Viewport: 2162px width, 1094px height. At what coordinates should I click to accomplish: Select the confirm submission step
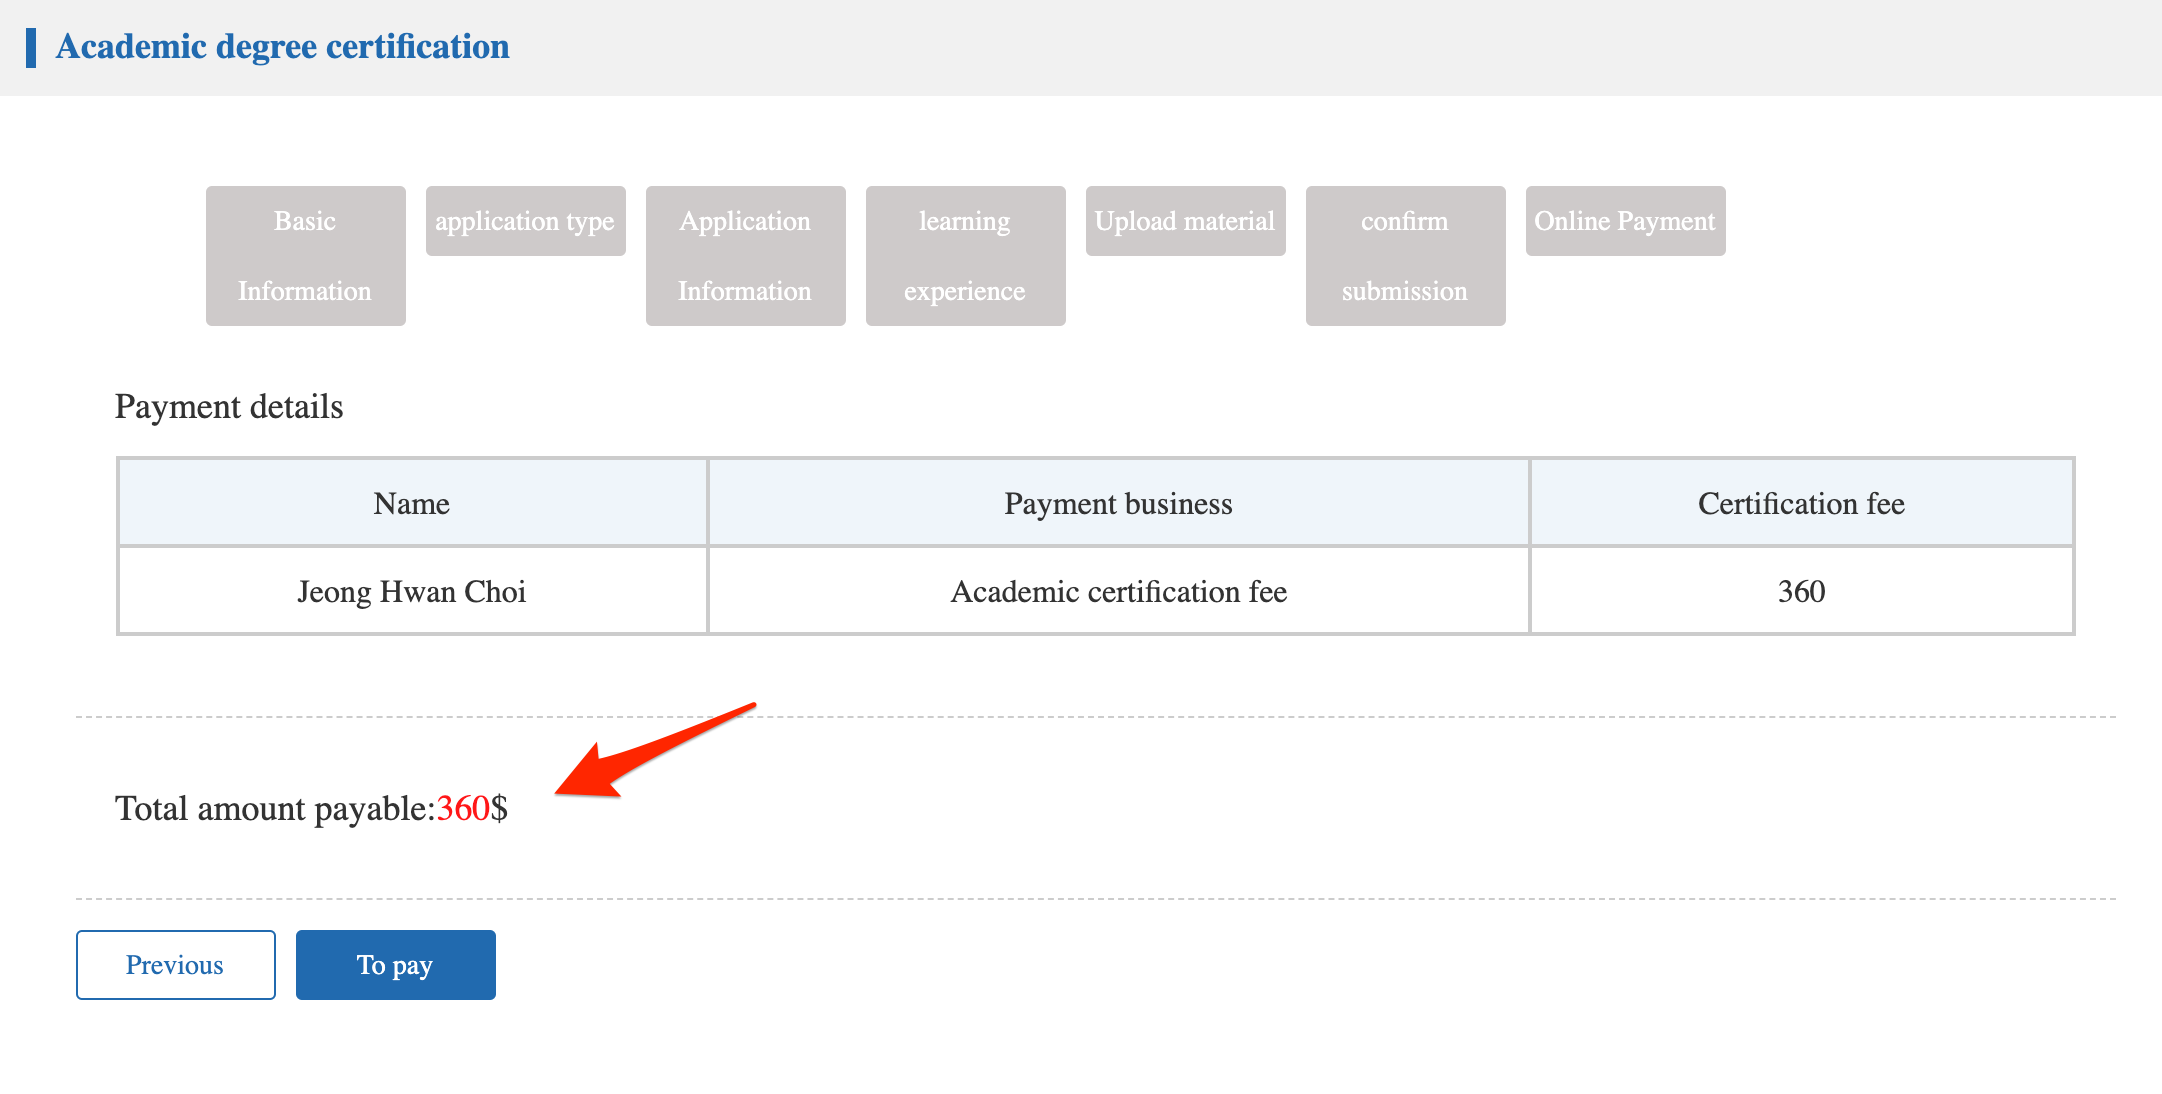tap(1405, 256)
